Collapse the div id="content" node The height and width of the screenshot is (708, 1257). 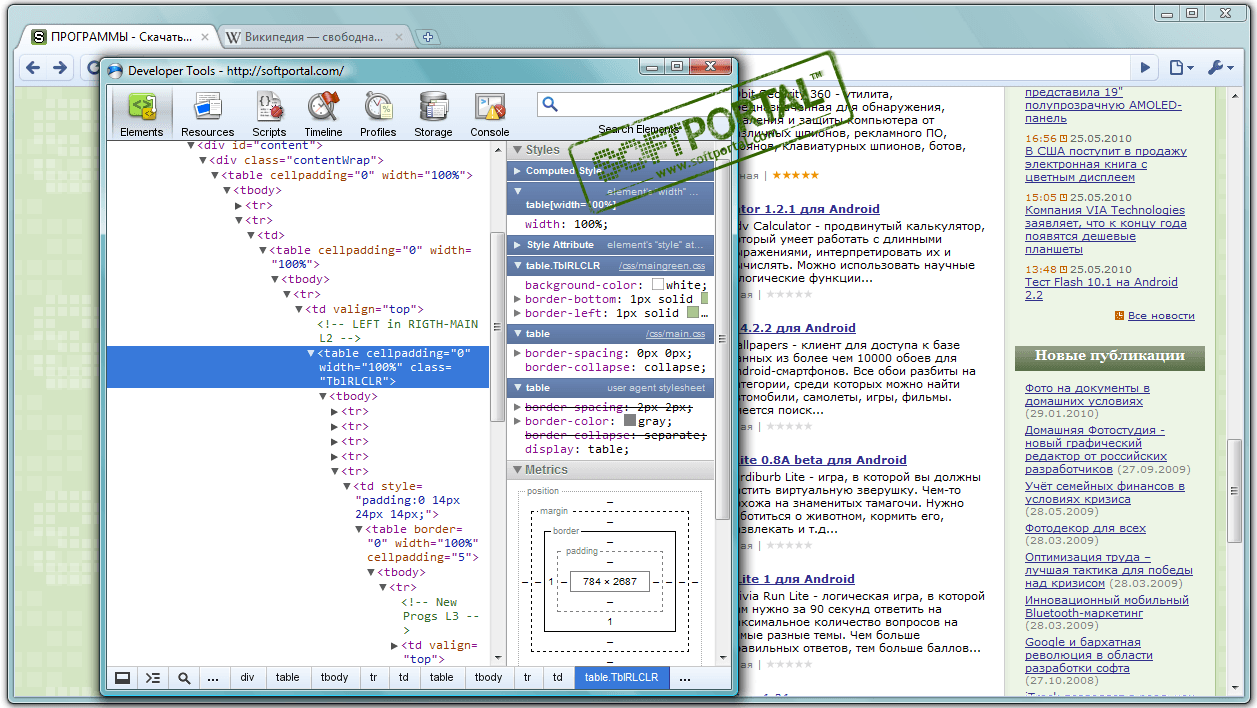(x=192, y=145)
